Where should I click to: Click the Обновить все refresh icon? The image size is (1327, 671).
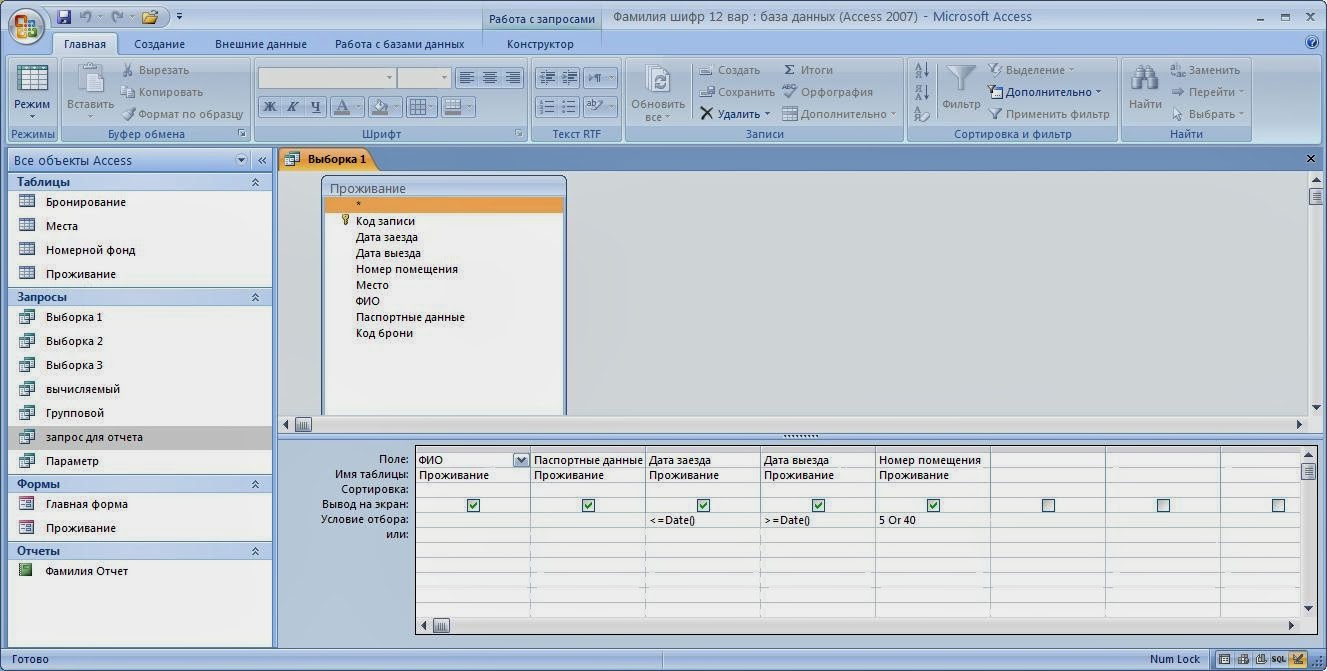pyautogui.click(x=658, y=80)
